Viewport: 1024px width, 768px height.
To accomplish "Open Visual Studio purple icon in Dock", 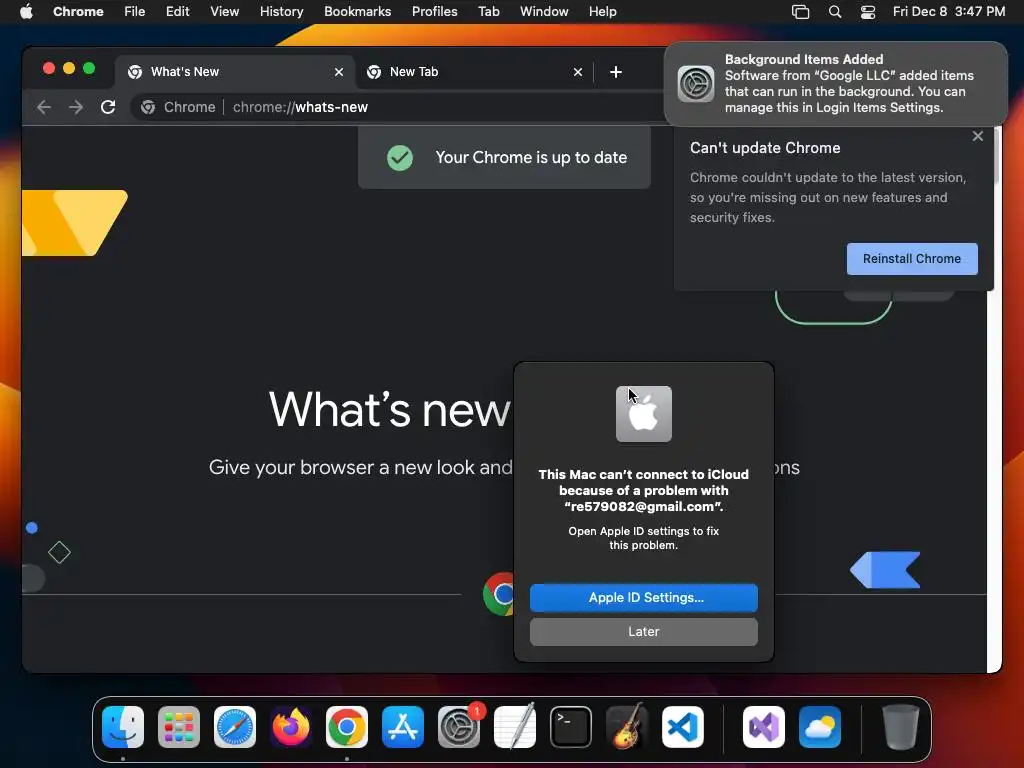I will tap(764, 726).
